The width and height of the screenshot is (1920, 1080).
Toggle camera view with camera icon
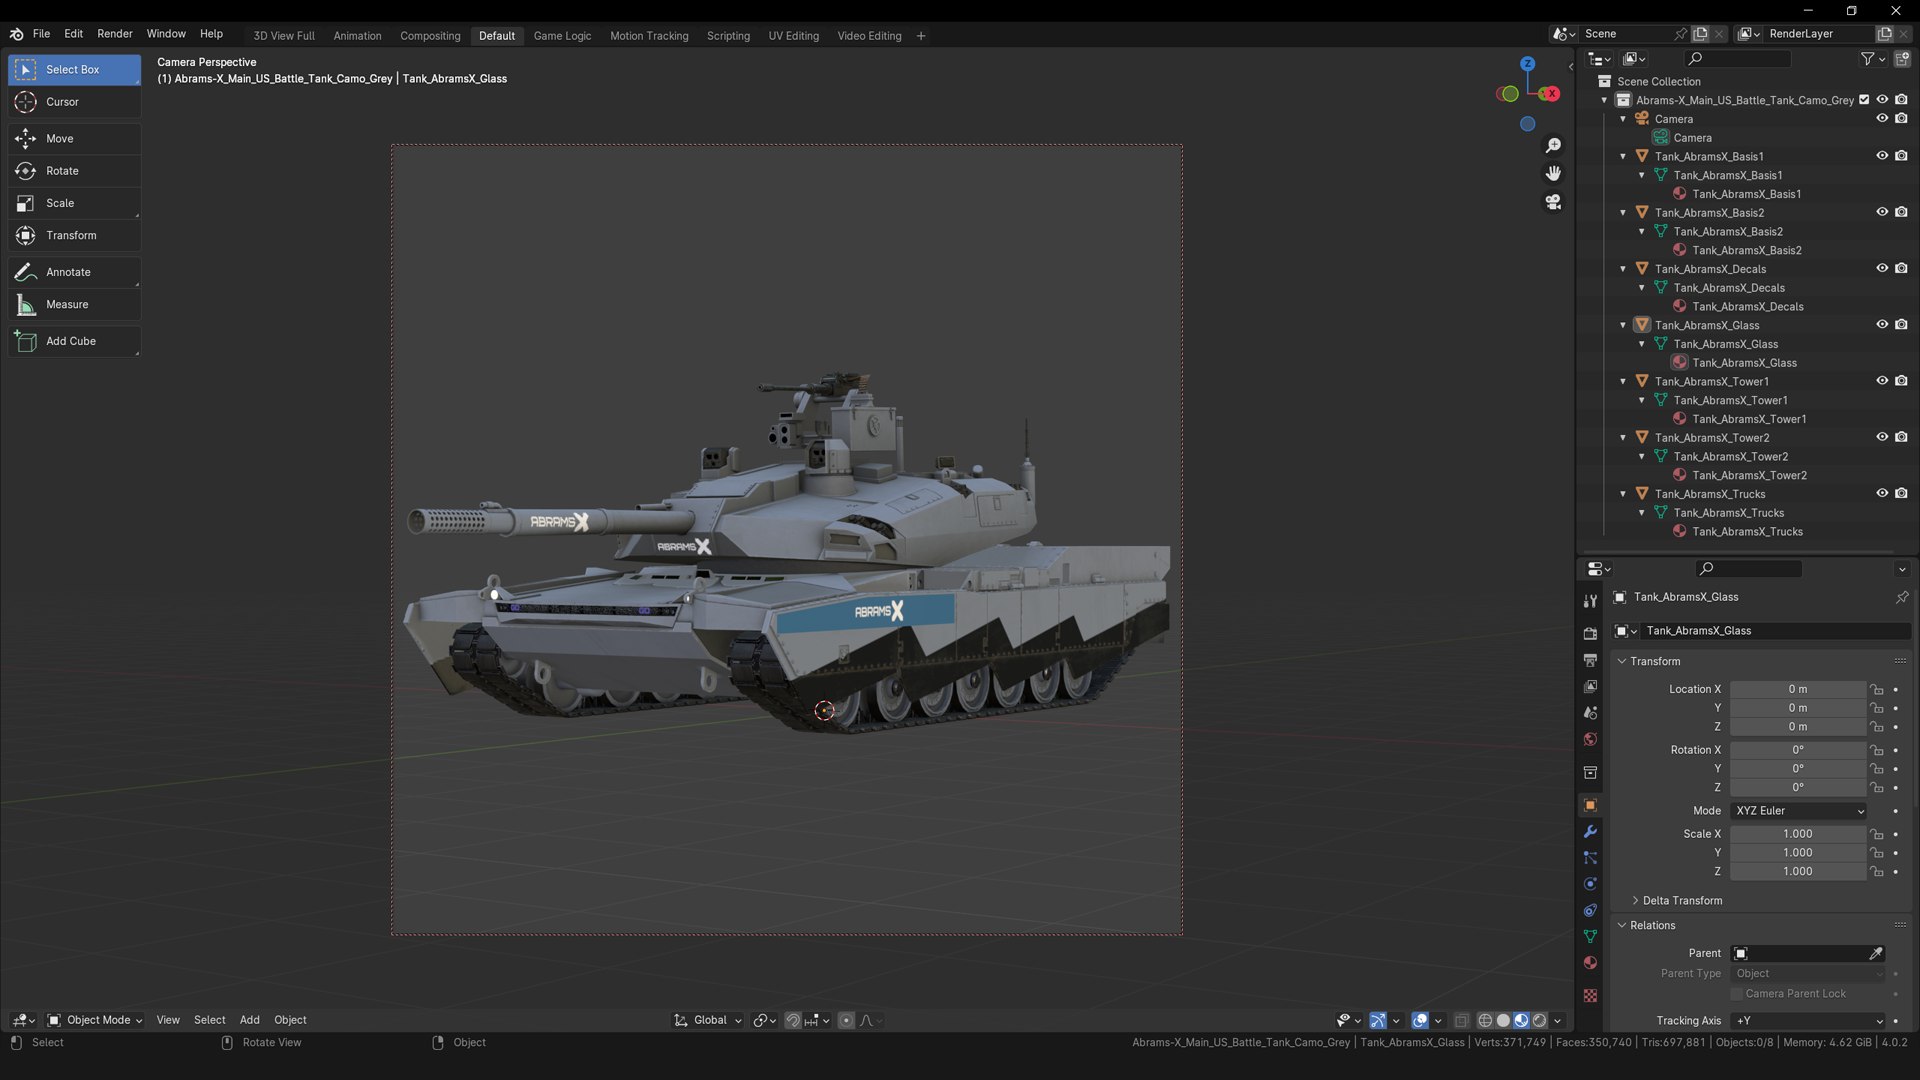[1553, 202]
